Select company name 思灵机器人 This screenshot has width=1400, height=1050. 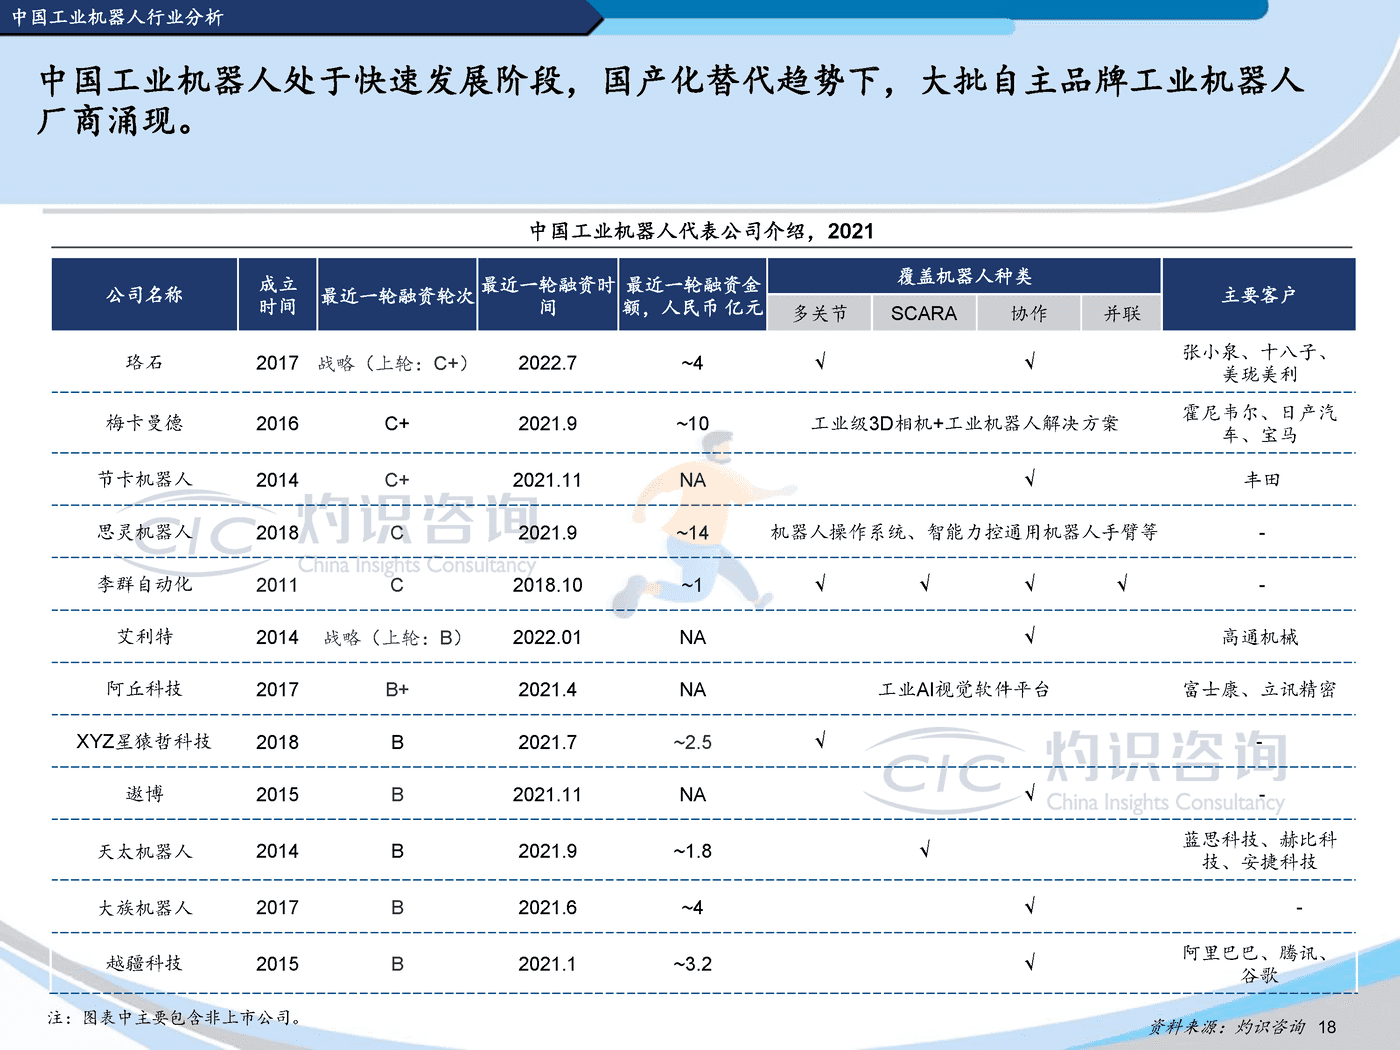click(145, 532)
